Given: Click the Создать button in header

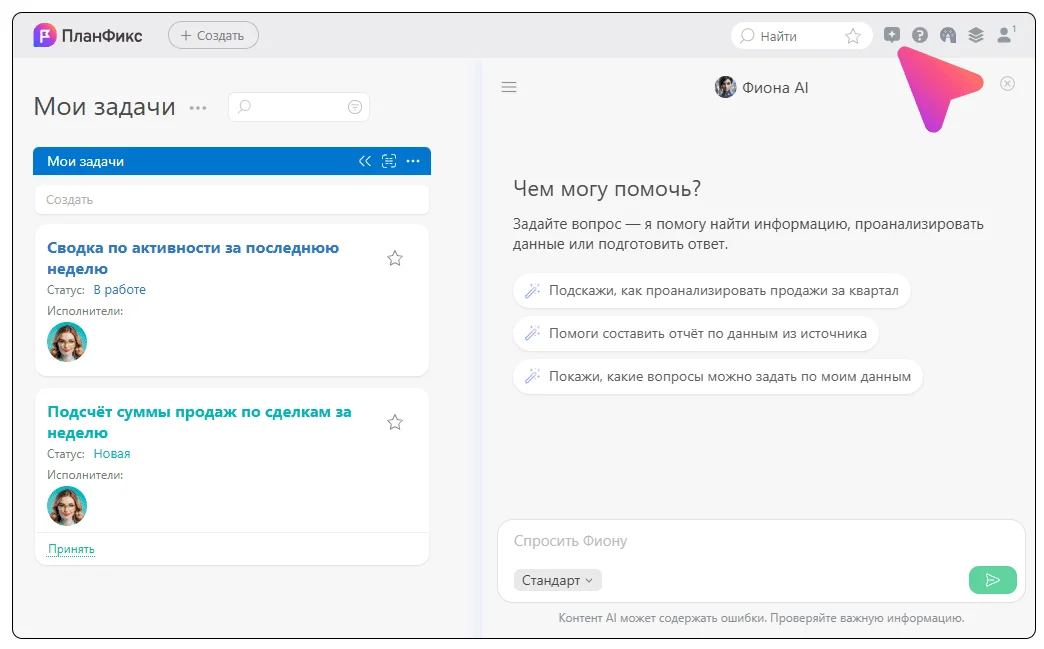Looking at the screenshot, I should (x=213, y=35).
